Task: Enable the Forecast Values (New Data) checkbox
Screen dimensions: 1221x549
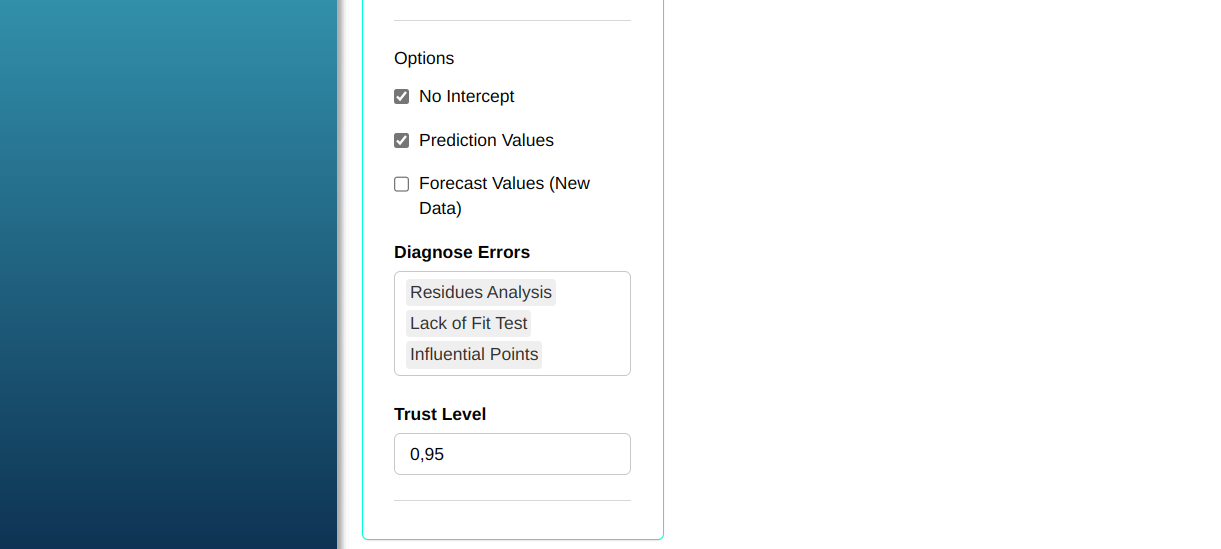Action: [x=402, y=184]
